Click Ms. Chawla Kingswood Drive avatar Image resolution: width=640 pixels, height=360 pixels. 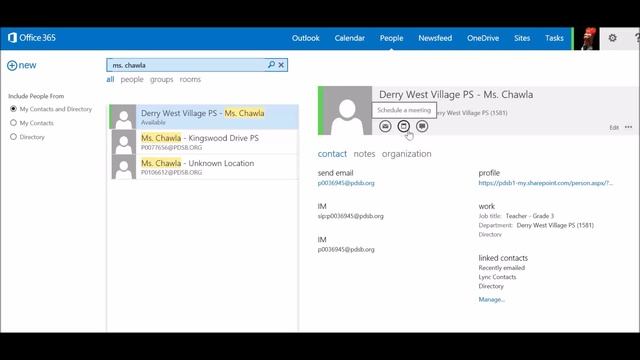point(124,142)
